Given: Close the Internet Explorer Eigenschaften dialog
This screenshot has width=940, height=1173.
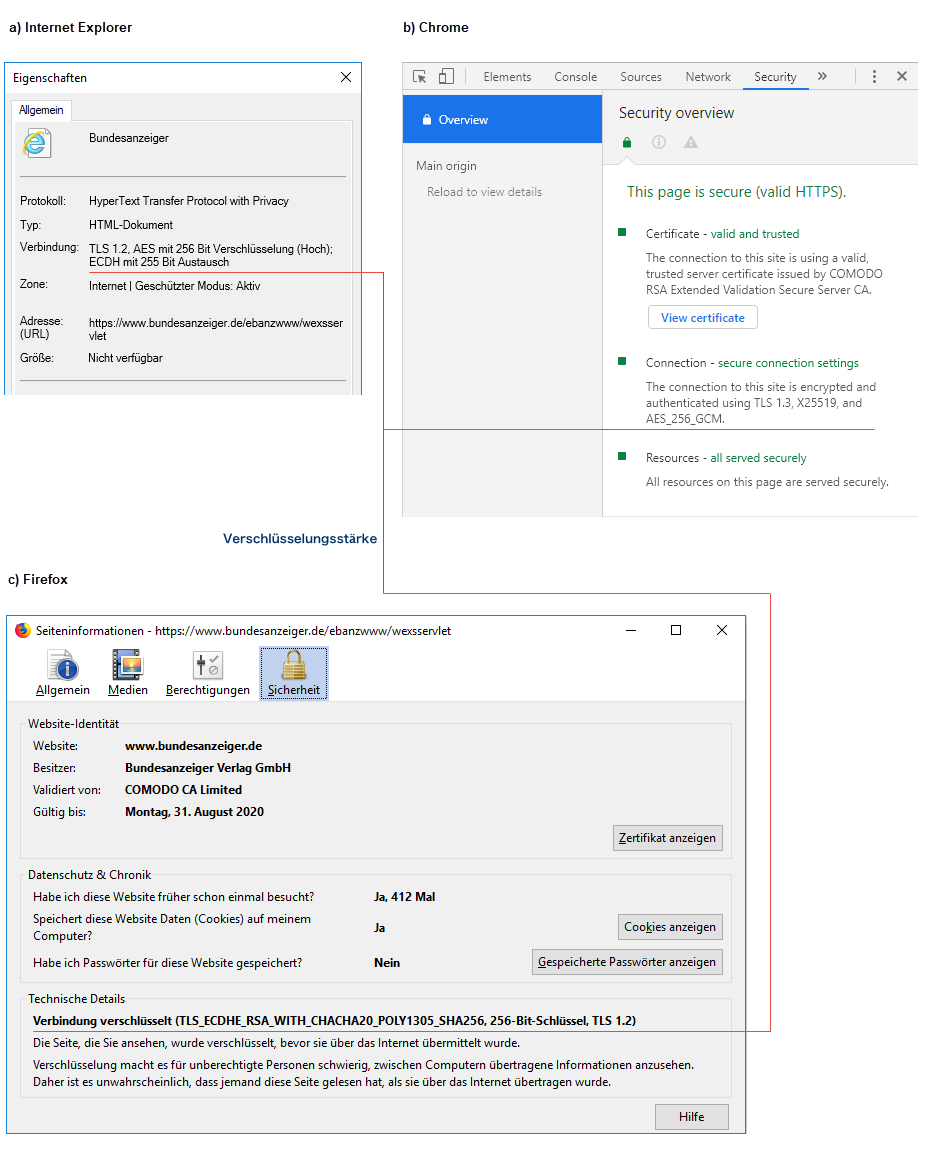Looking at the screenshot, I should tap(345, 77).
